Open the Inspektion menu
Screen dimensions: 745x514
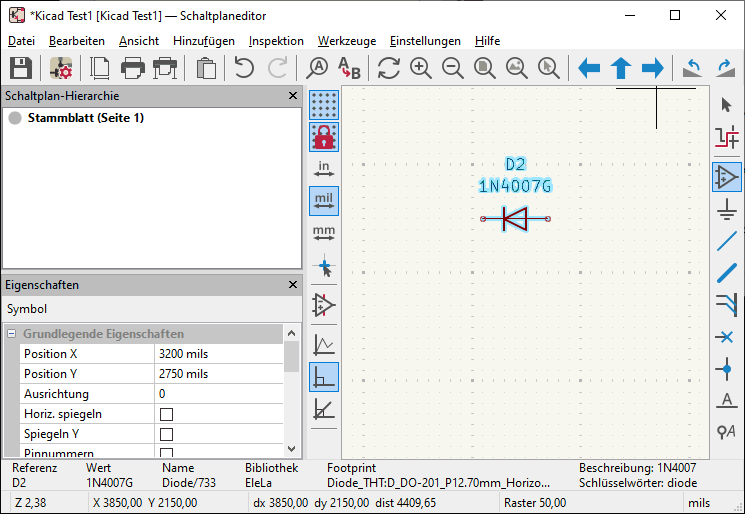tap(276, 41)
